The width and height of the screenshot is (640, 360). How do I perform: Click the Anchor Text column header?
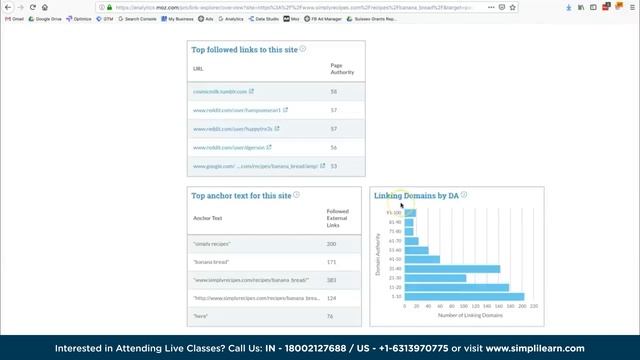(207, 218)
